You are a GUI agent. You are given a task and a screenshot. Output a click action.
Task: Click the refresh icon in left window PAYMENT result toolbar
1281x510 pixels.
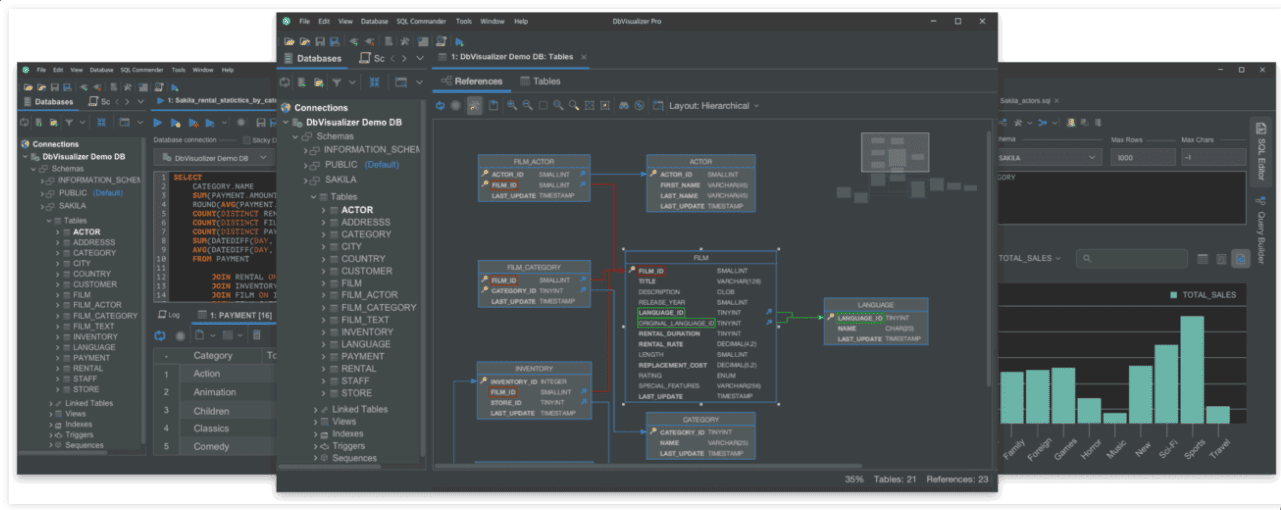pos(160,336)
